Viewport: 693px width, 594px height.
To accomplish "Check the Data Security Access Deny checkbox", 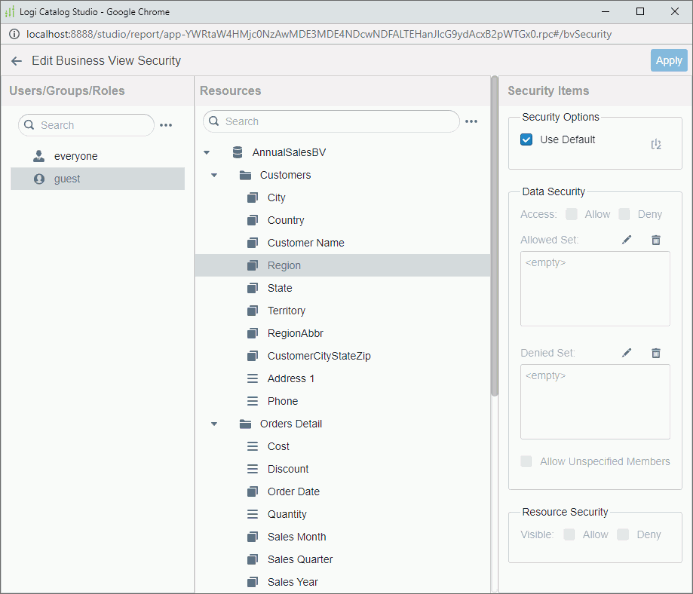I will 624,214.
